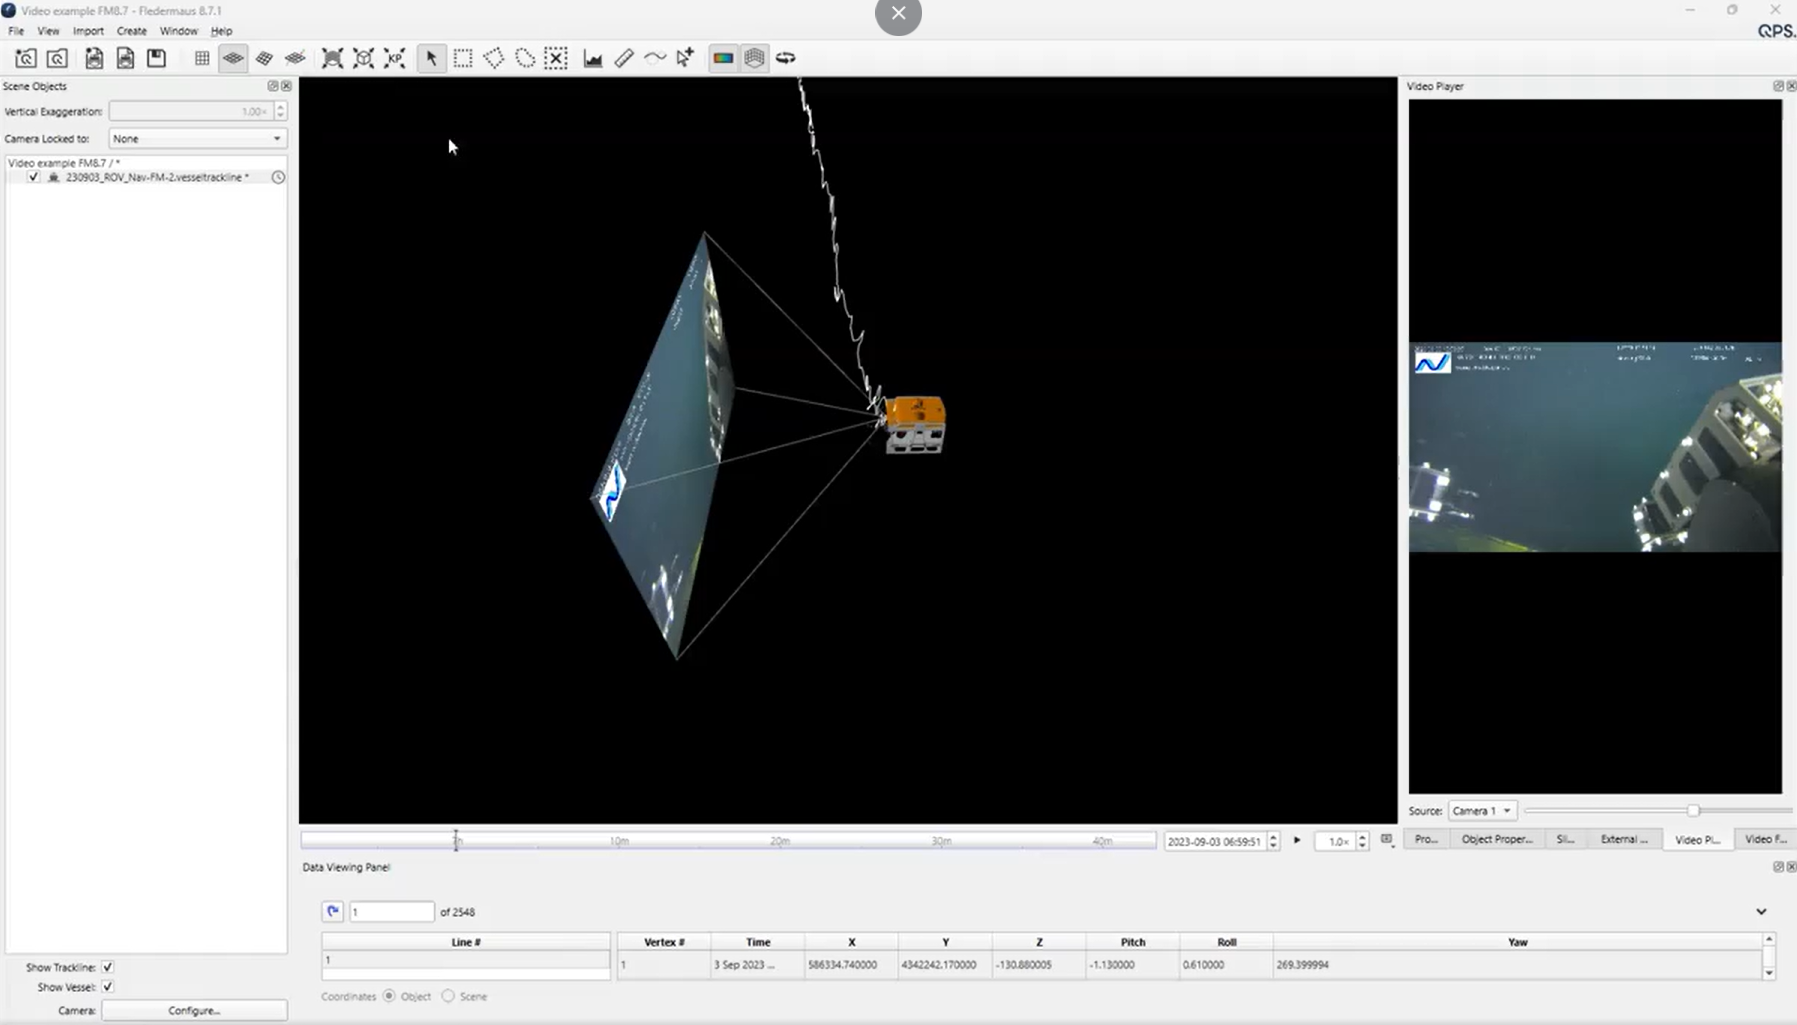Click the KP zoom toolbar icon
The width and height of the screenshot is (1797, 1025).
point(395,58)
